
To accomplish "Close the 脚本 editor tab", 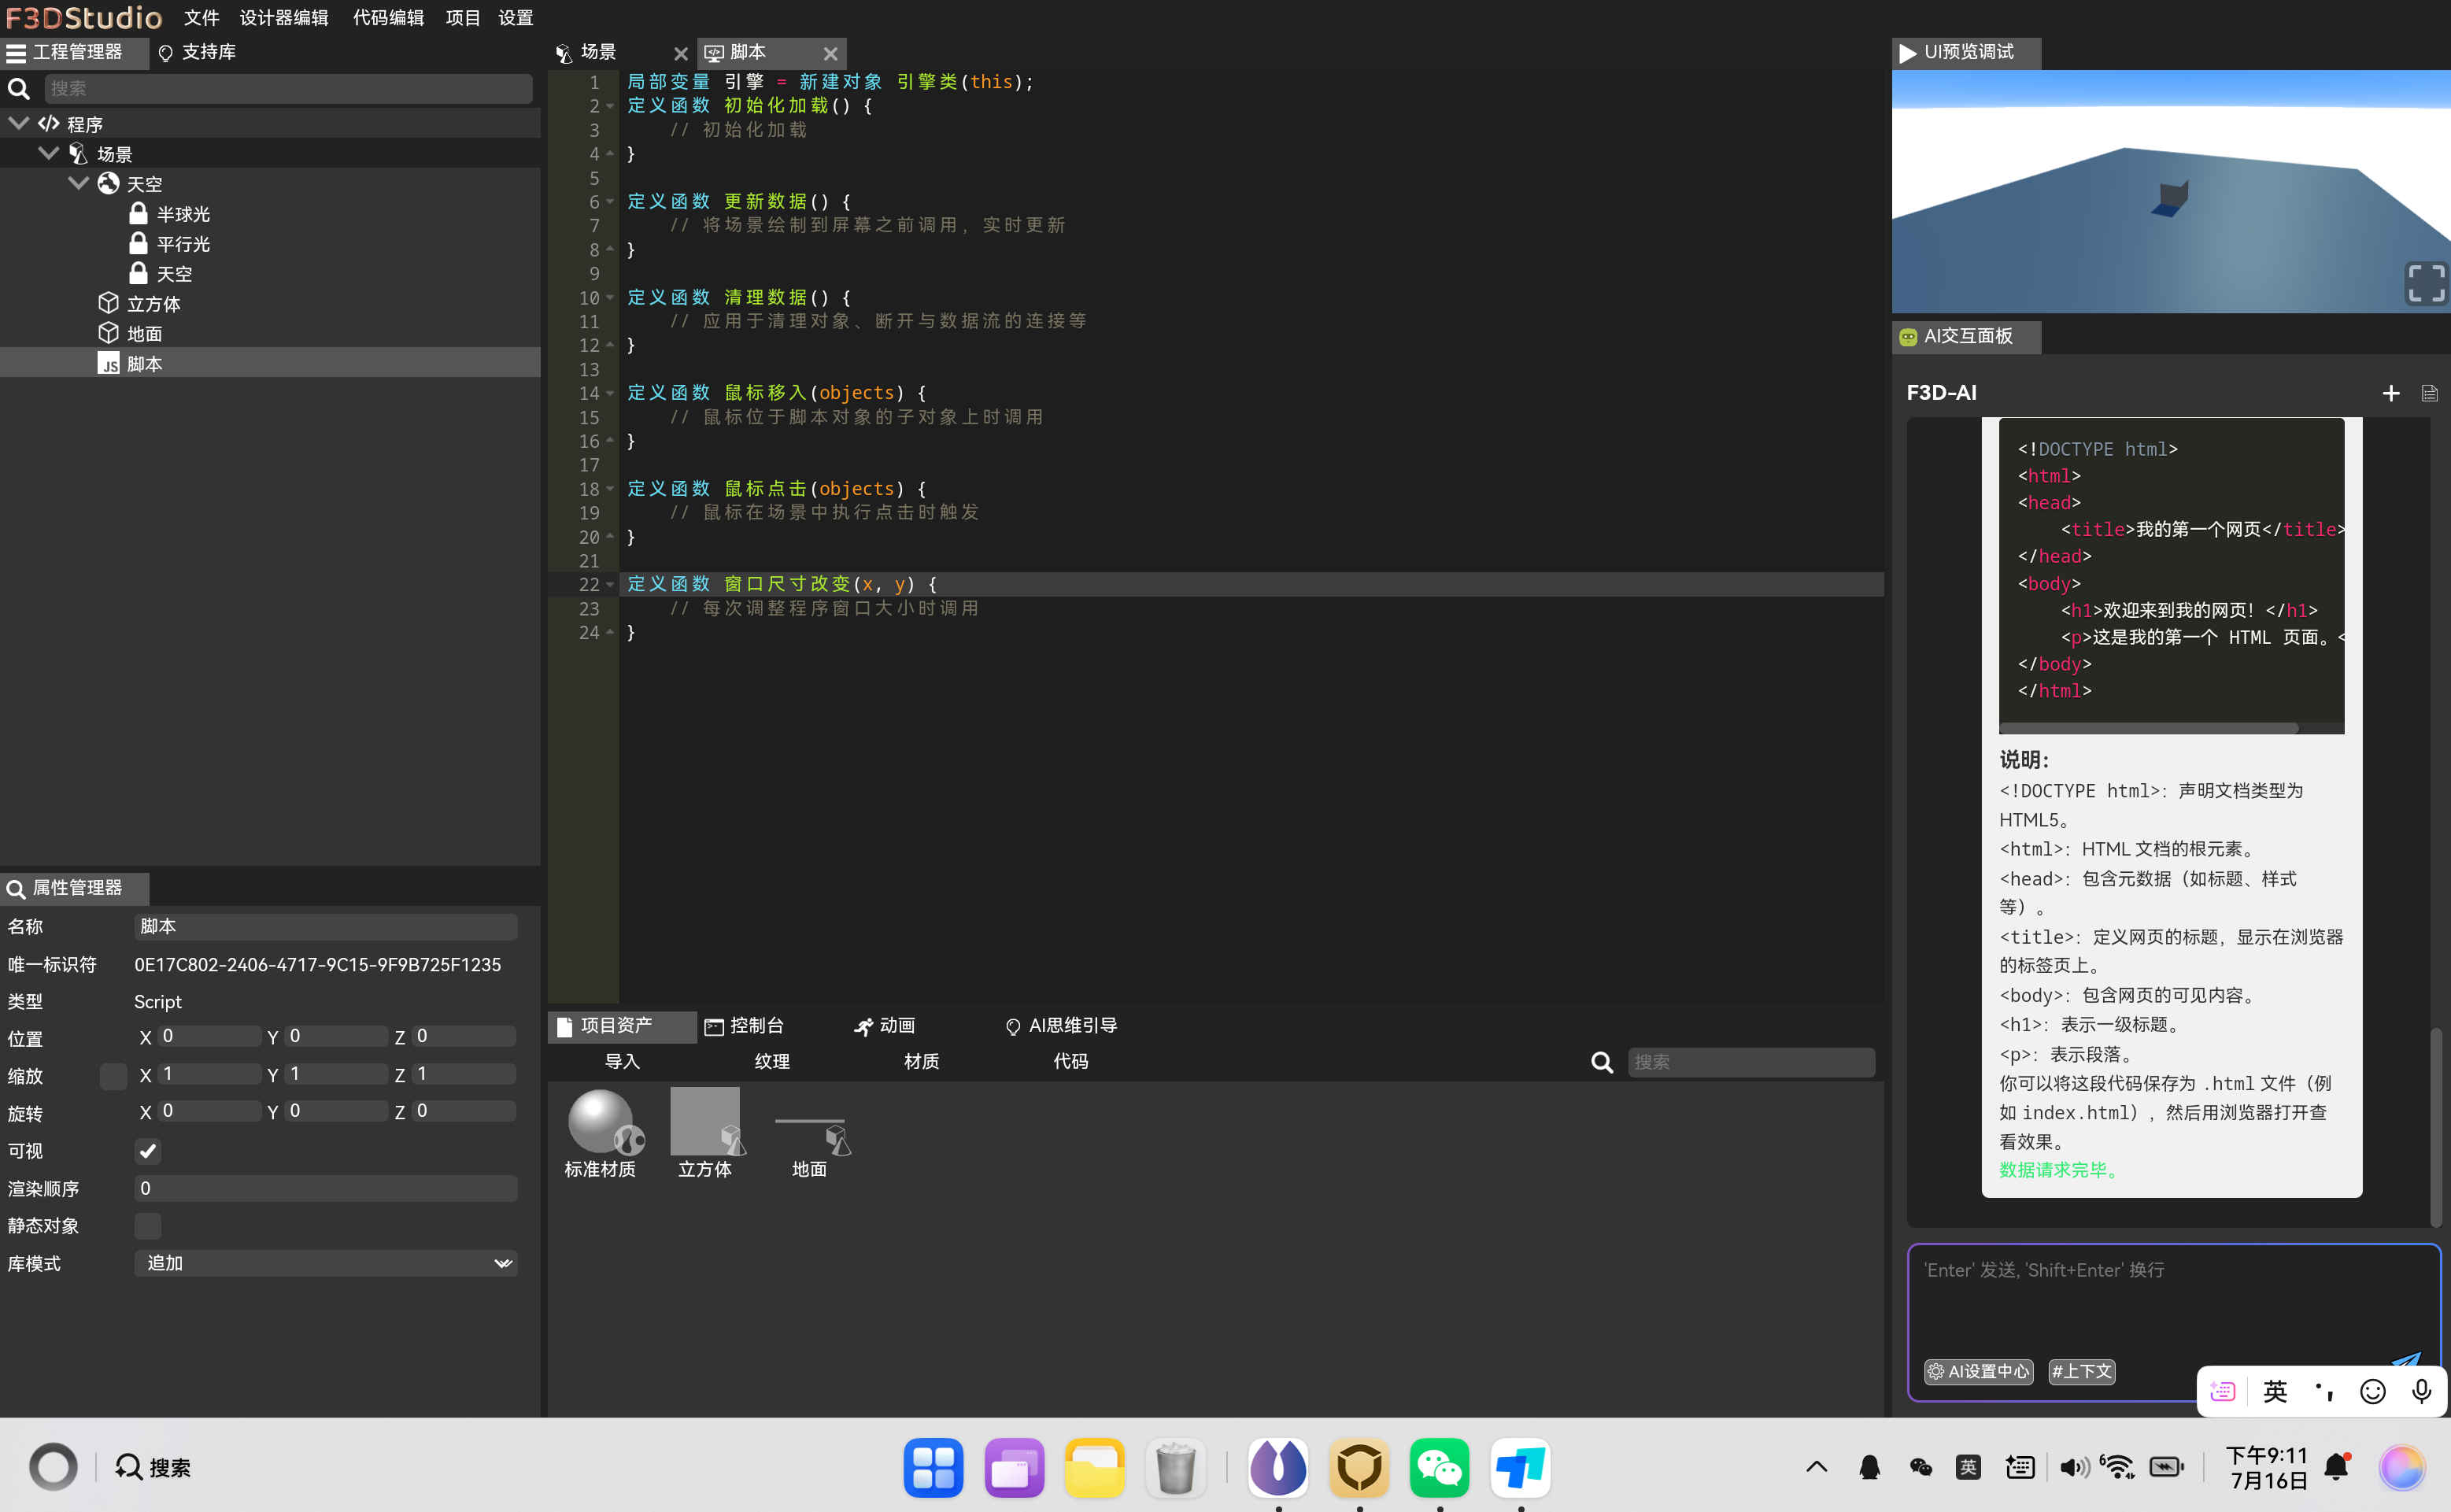I will pyautogui.click(x=830, y=53).
